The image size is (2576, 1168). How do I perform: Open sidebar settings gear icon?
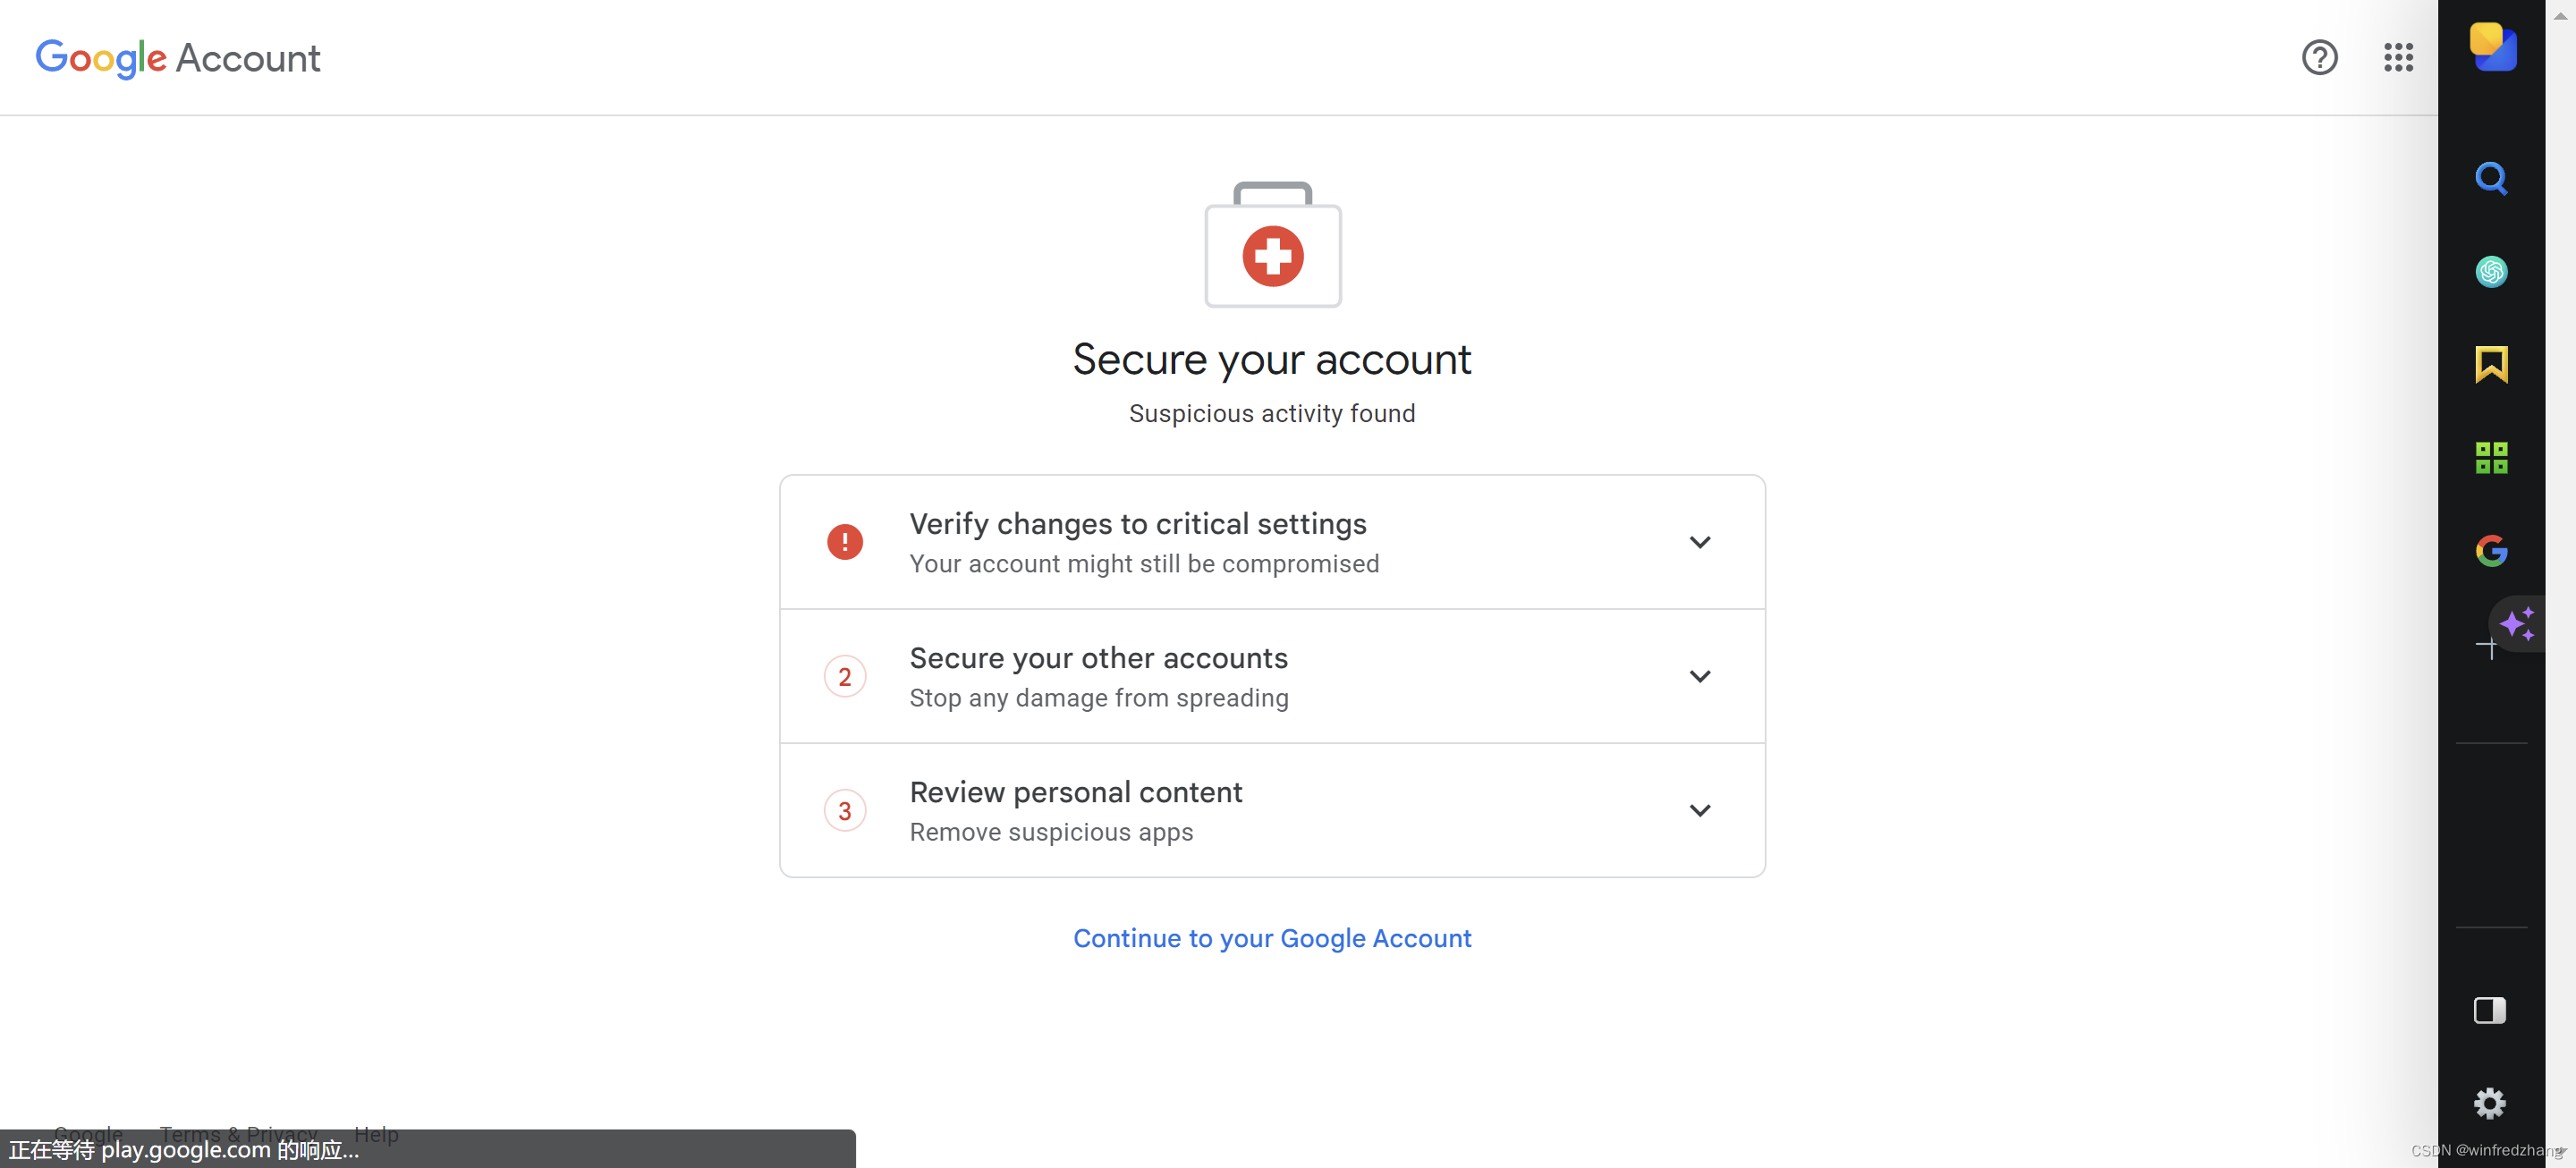pos(2489,1103)
